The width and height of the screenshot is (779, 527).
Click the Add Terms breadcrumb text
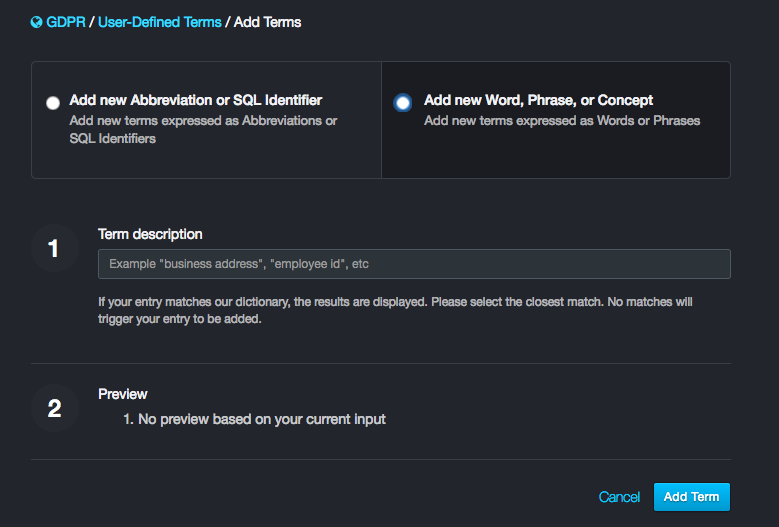tap(268, 22)
